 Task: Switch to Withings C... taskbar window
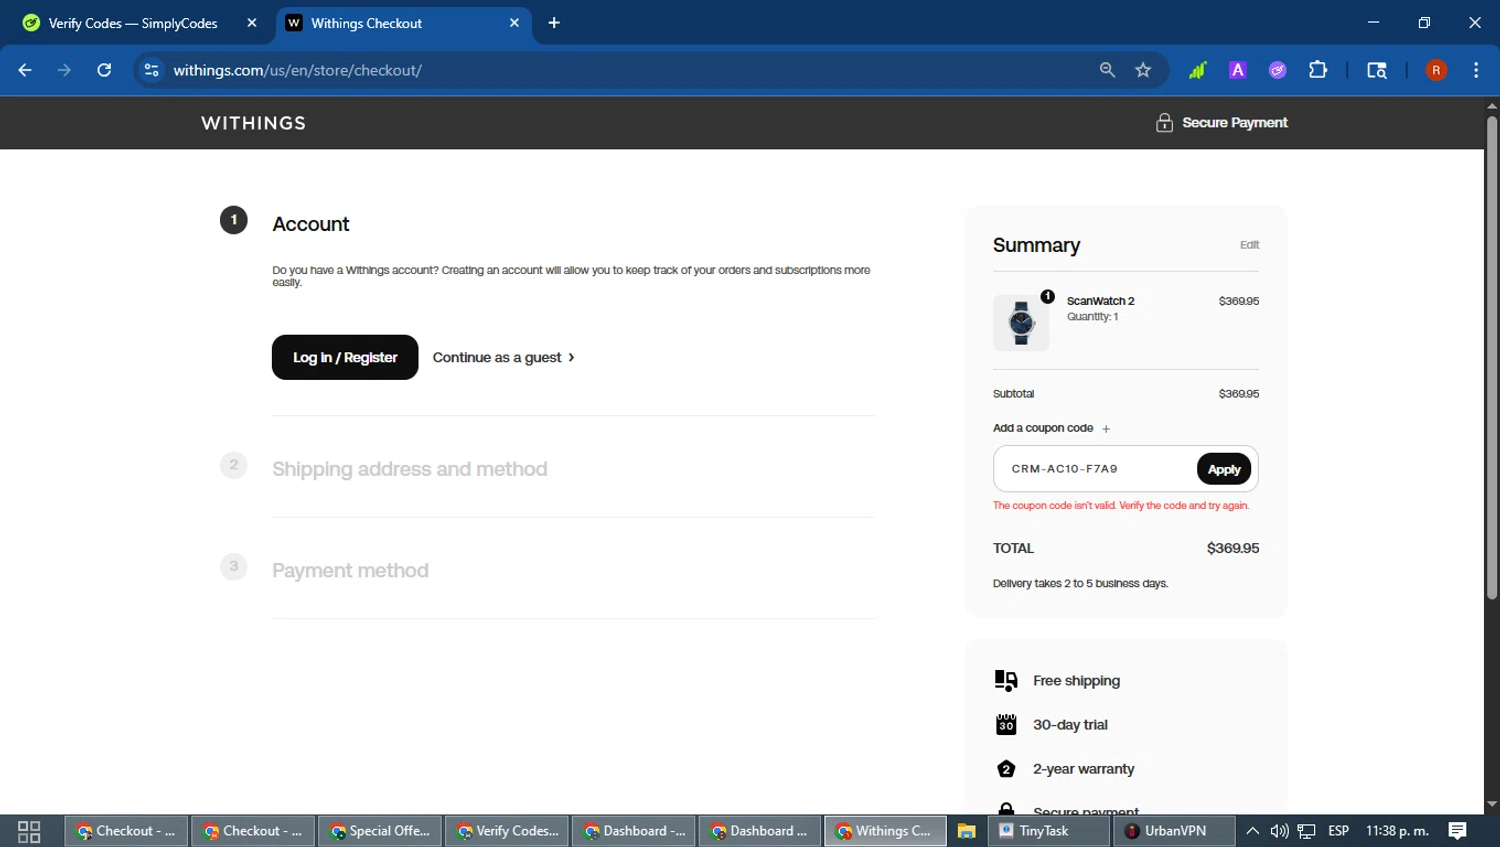coord(885,831)
